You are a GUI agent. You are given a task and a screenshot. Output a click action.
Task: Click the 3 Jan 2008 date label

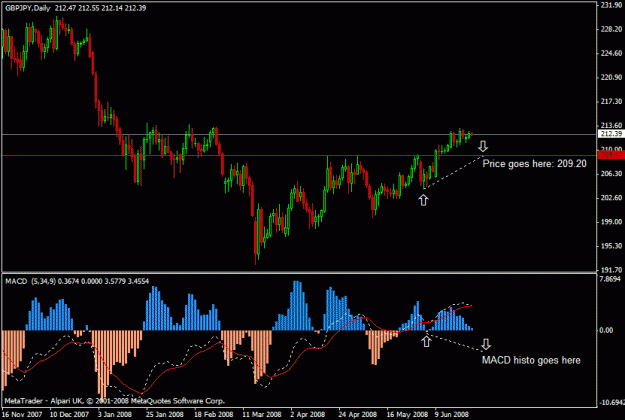point(115,414)
